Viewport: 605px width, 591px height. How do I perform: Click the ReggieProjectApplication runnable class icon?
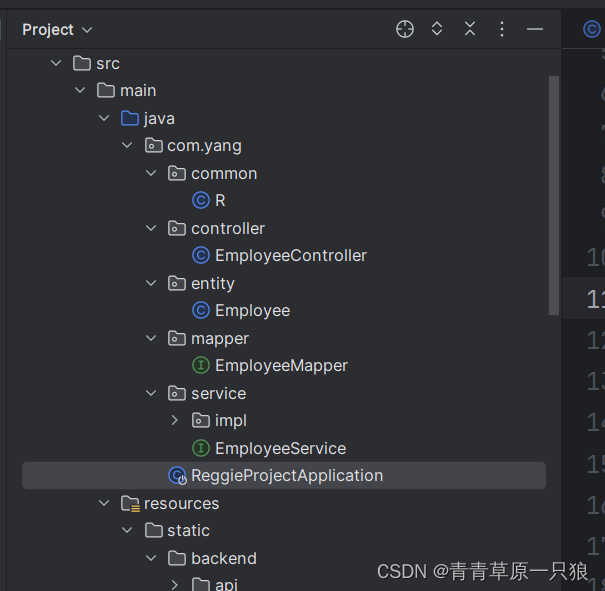click(177, 476)
